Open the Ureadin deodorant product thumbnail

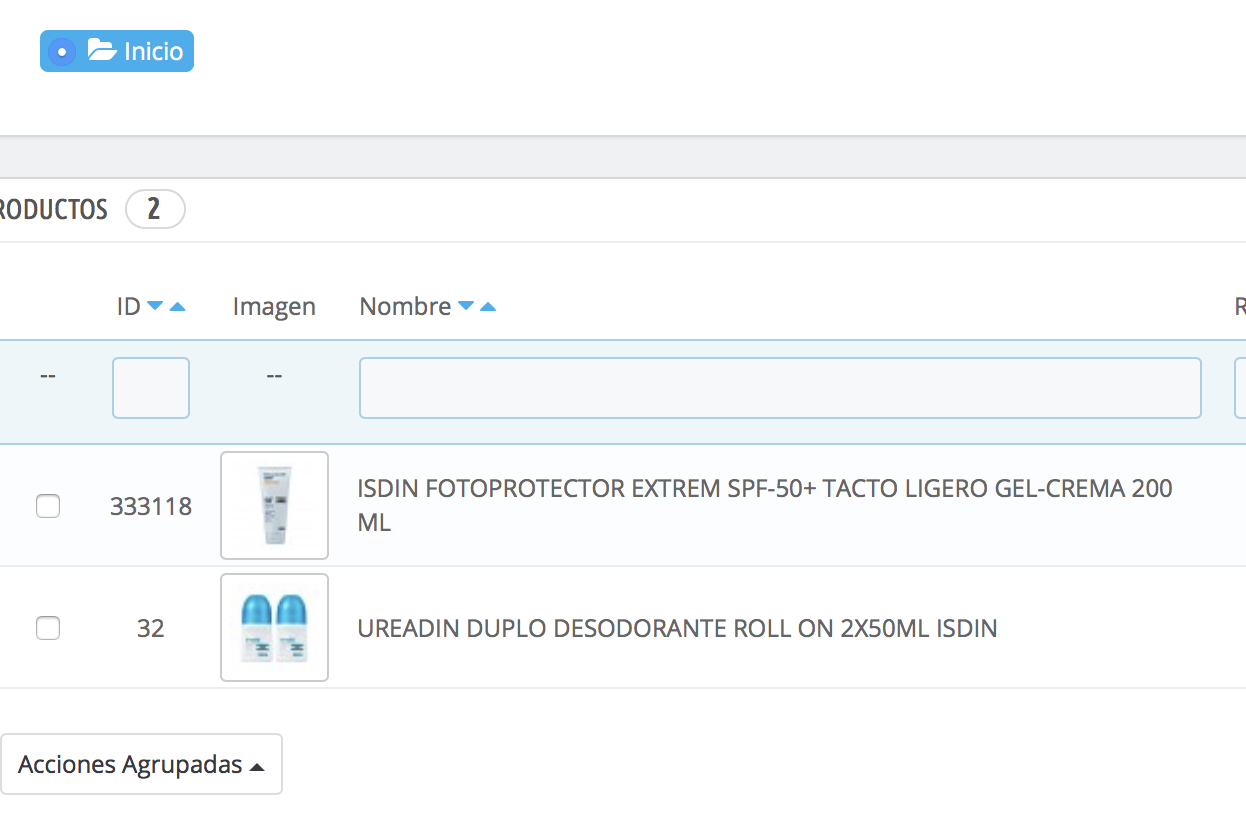[x=274, y=628]
